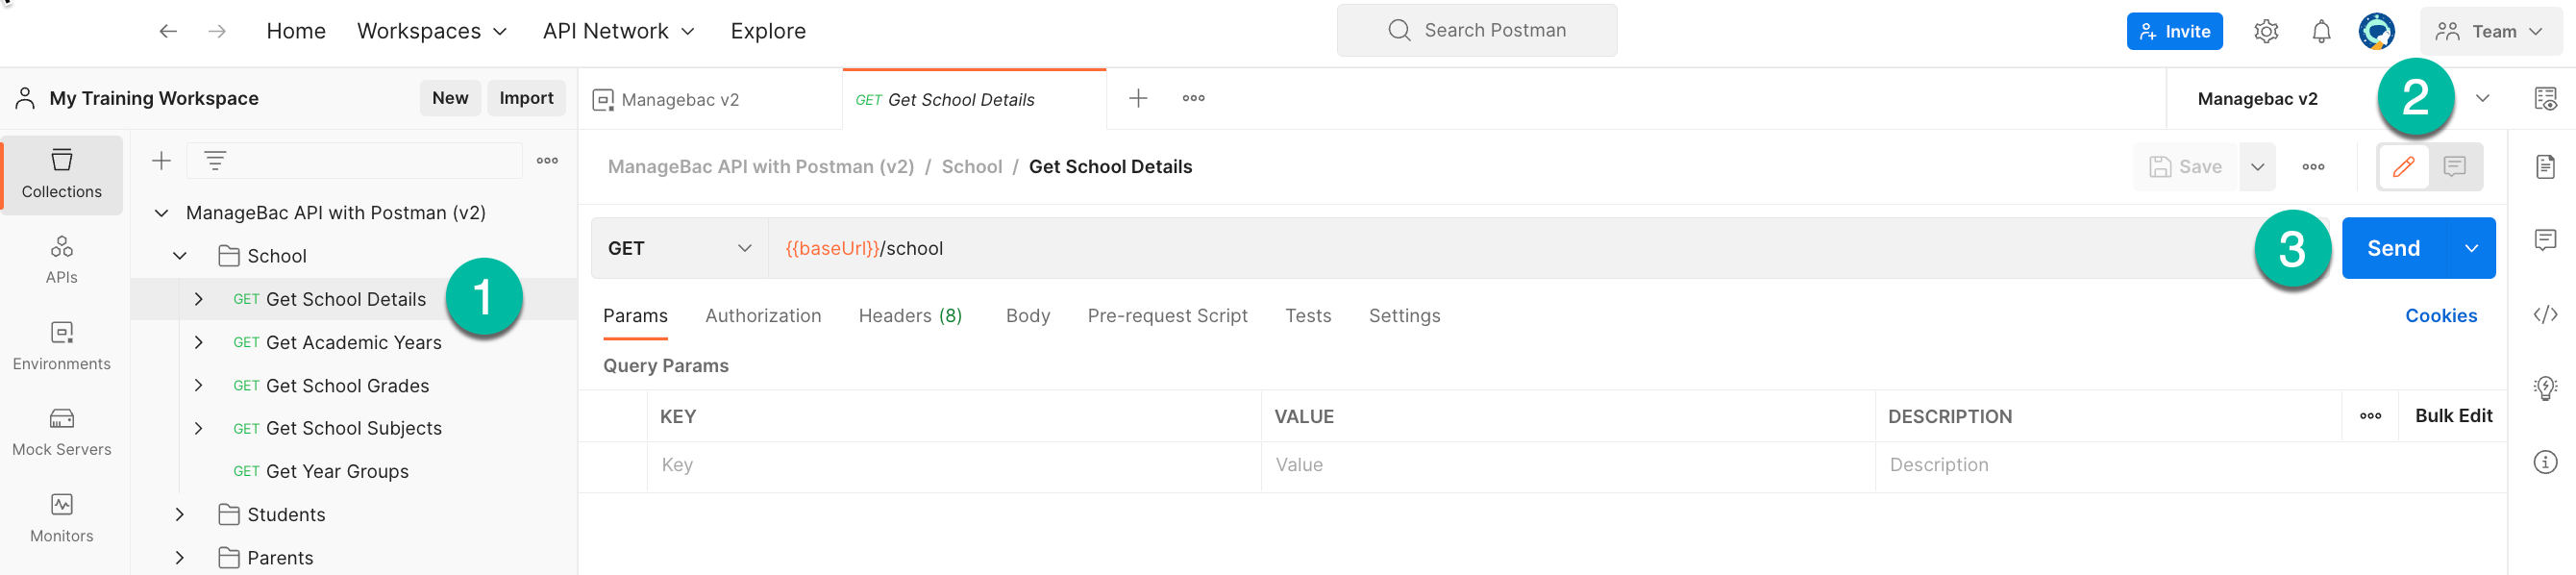Go to Home in top navigation
The image size is (2576, 575).
pyautogui.click(x=296, y=31)
